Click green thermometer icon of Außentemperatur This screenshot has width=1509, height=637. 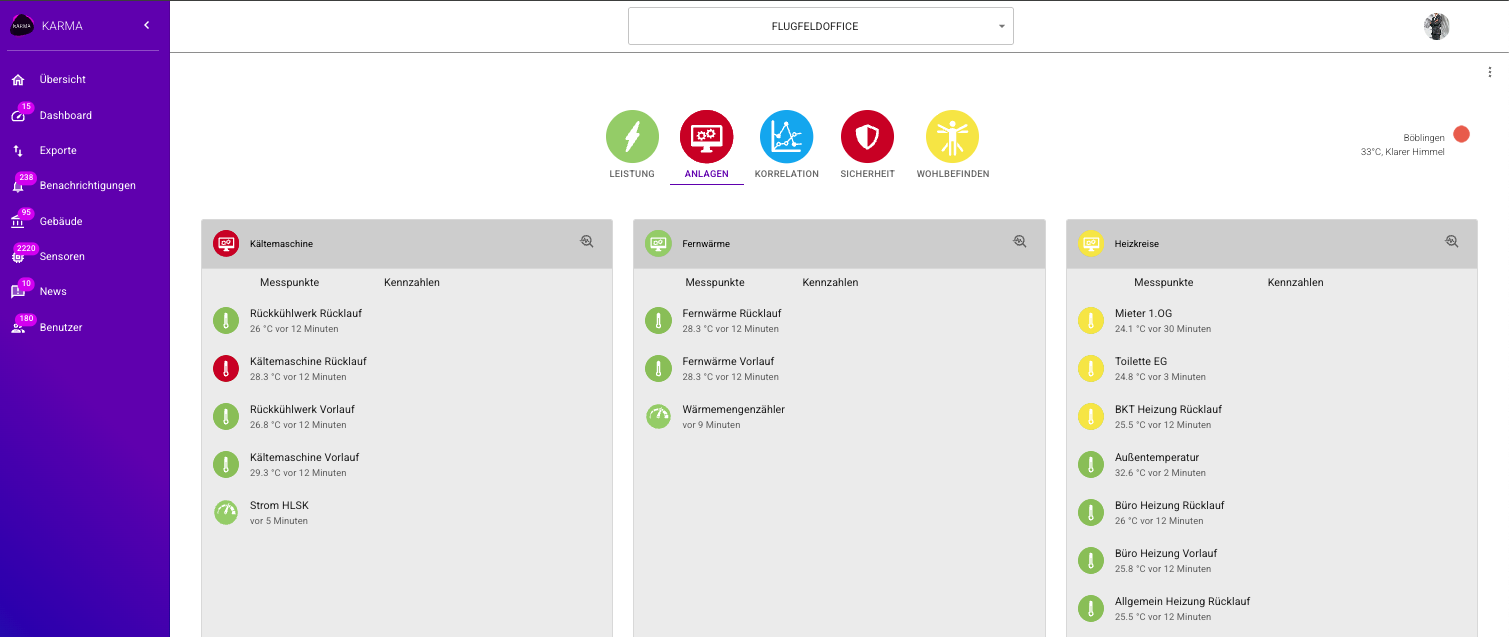1090,464
